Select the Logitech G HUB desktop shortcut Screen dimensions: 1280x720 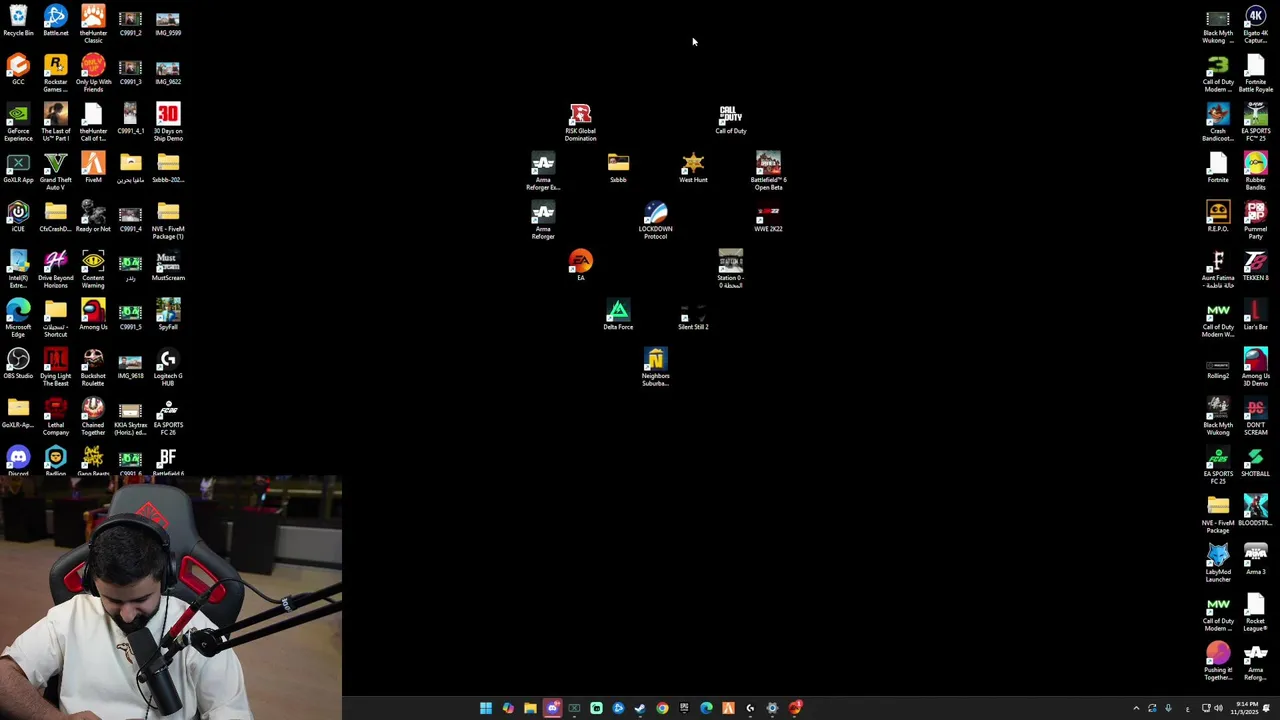[x=168, y=368]
